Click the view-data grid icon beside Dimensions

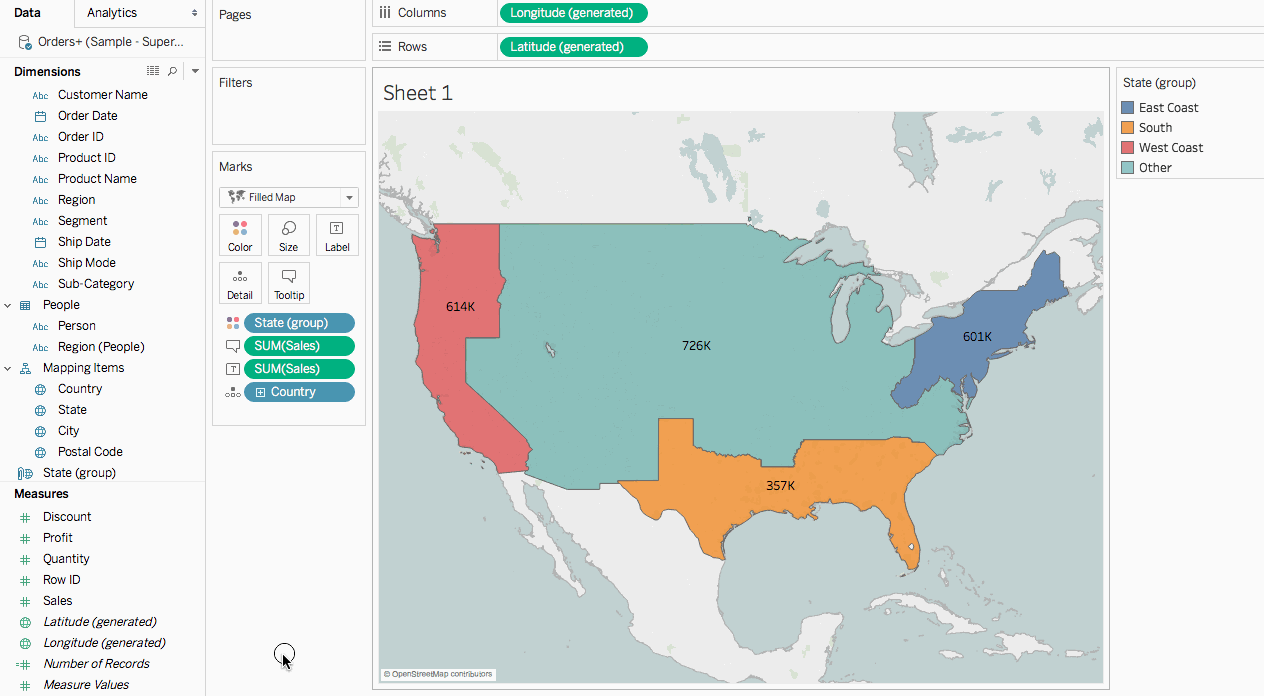click(x=153, y=71)
